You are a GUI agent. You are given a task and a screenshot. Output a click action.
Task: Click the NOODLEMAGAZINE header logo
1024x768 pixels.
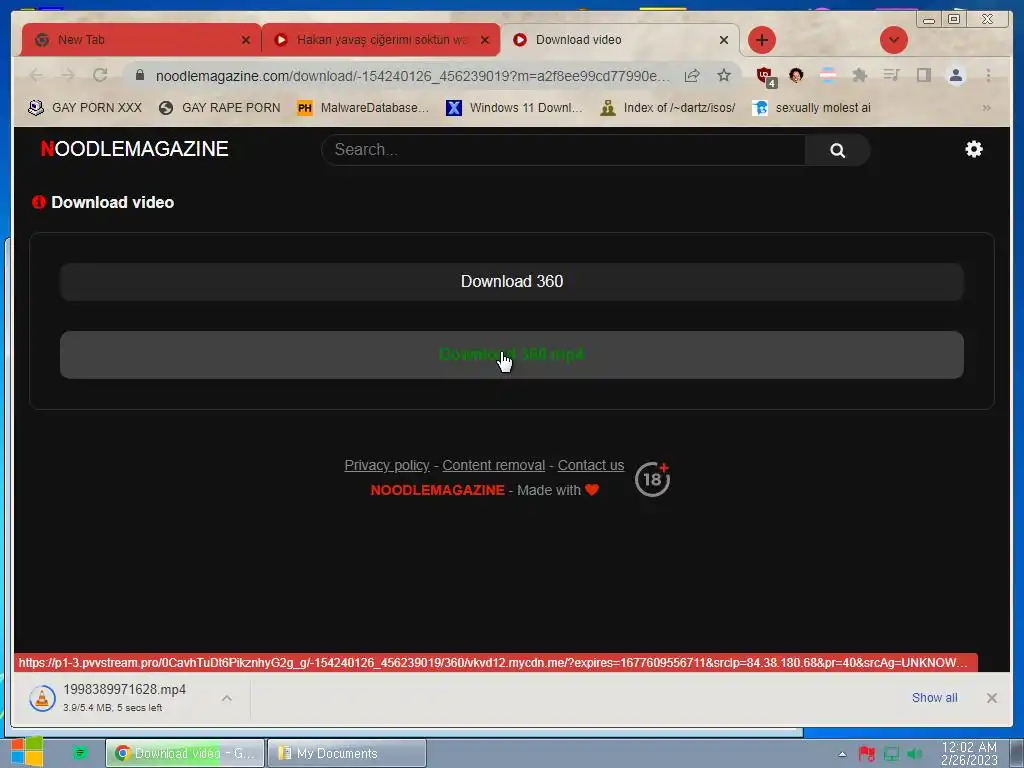[135, 149]
